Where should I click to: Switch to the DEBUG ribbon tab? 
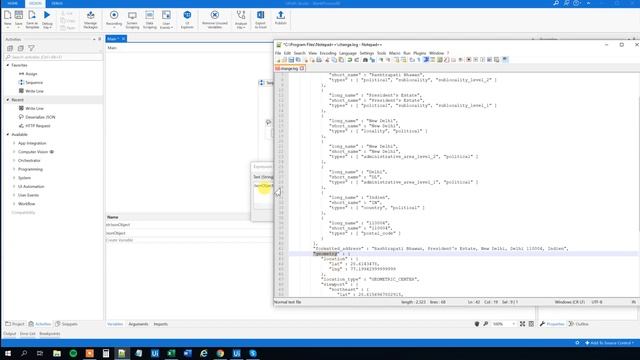57,3
